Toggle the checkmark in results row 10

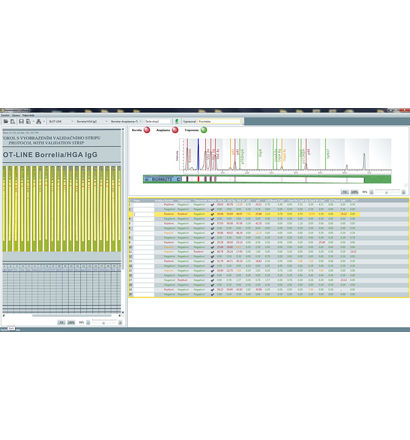212,247
